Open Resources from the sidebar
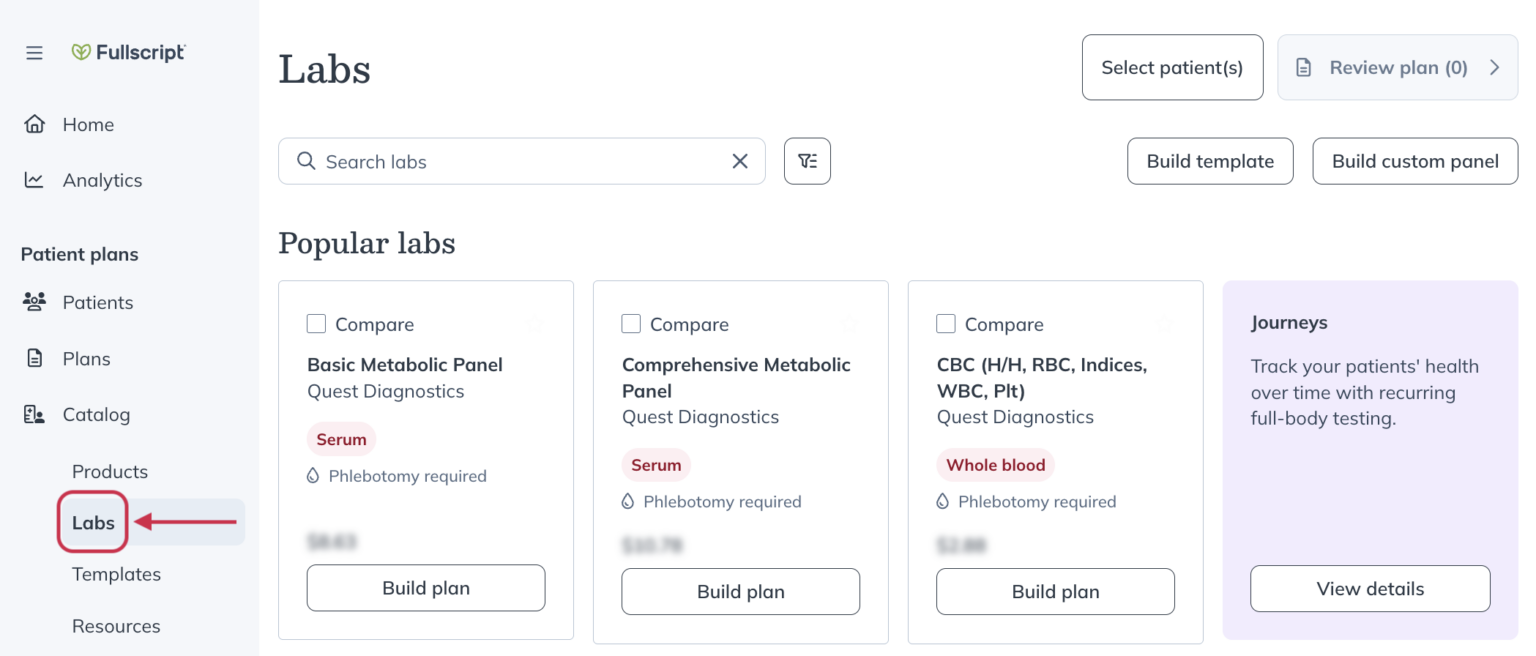The image size is (1536, 656). coord(116,626)
